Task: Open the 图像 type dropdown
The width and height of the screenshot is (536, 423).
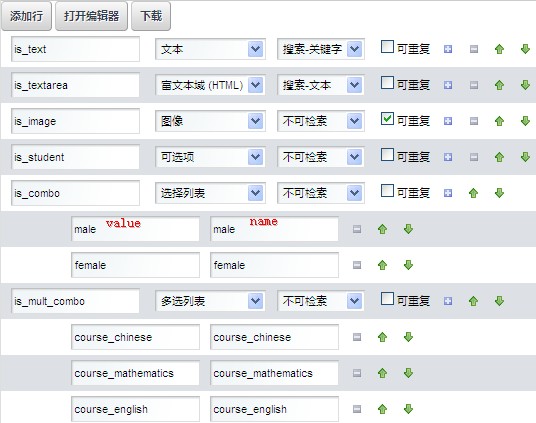Action: pyautogui.click(x=210, y=121)
